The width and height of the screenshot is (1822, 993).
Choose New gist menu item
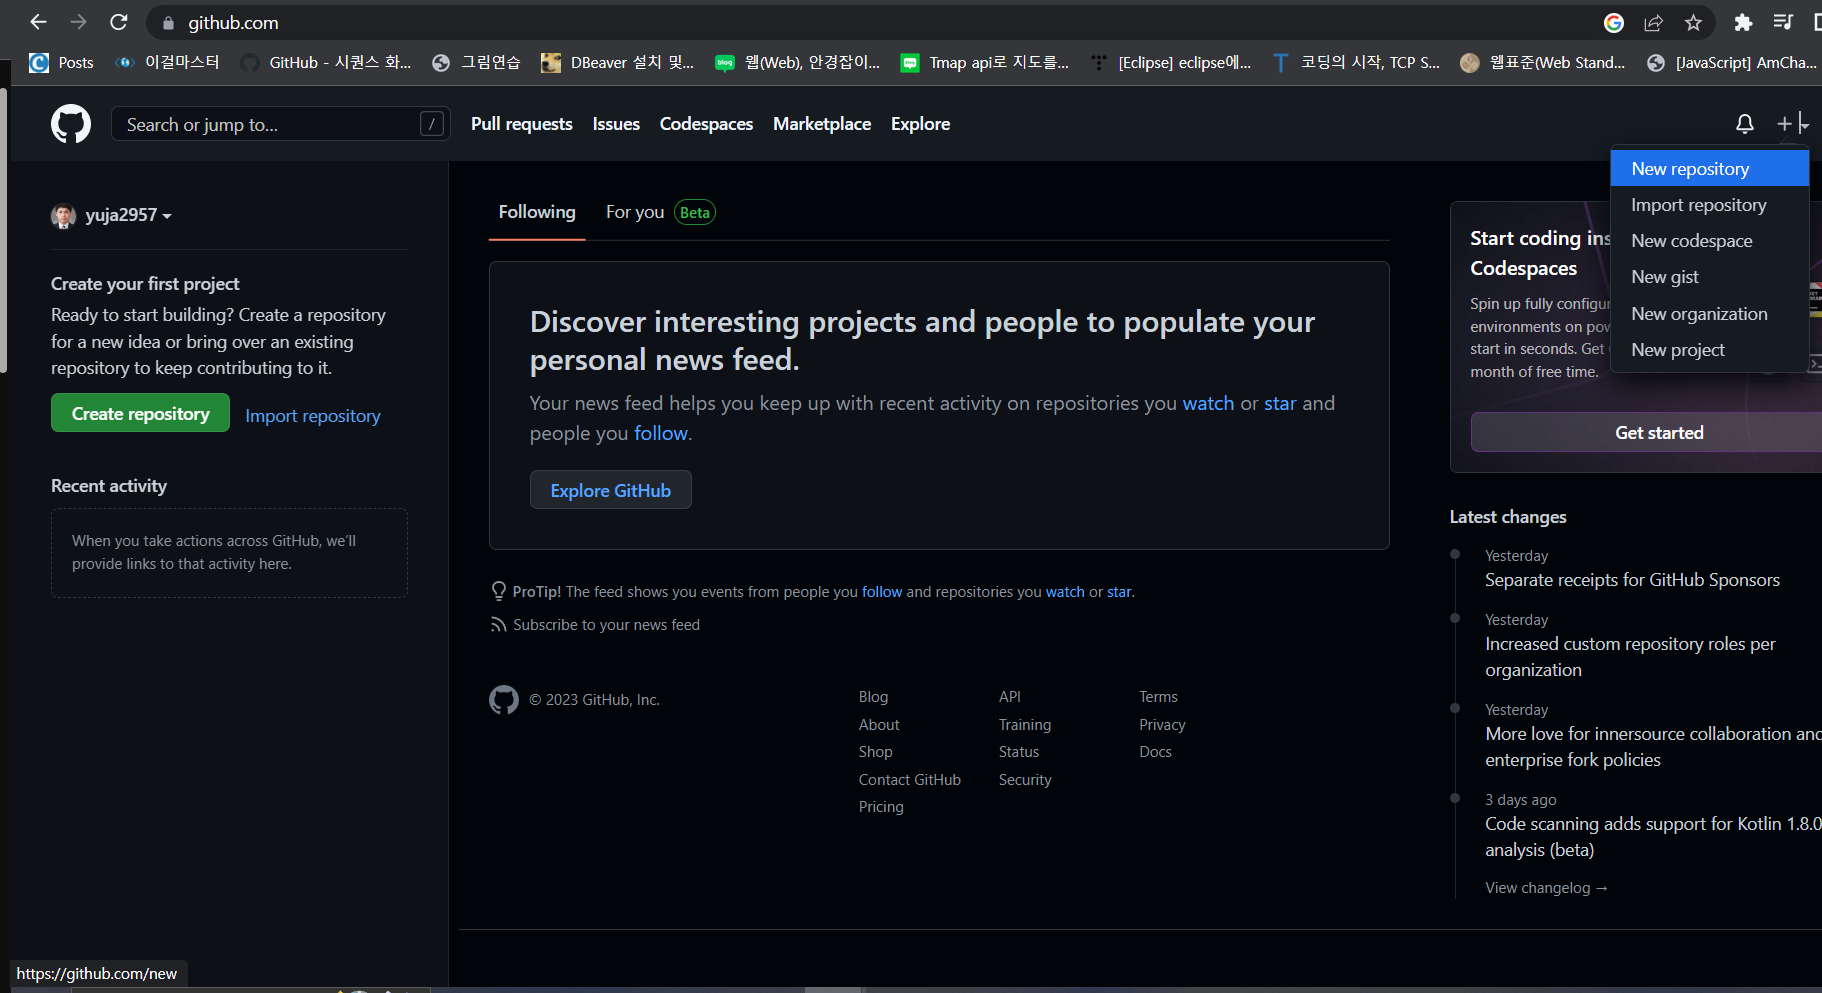[1710, 277]
